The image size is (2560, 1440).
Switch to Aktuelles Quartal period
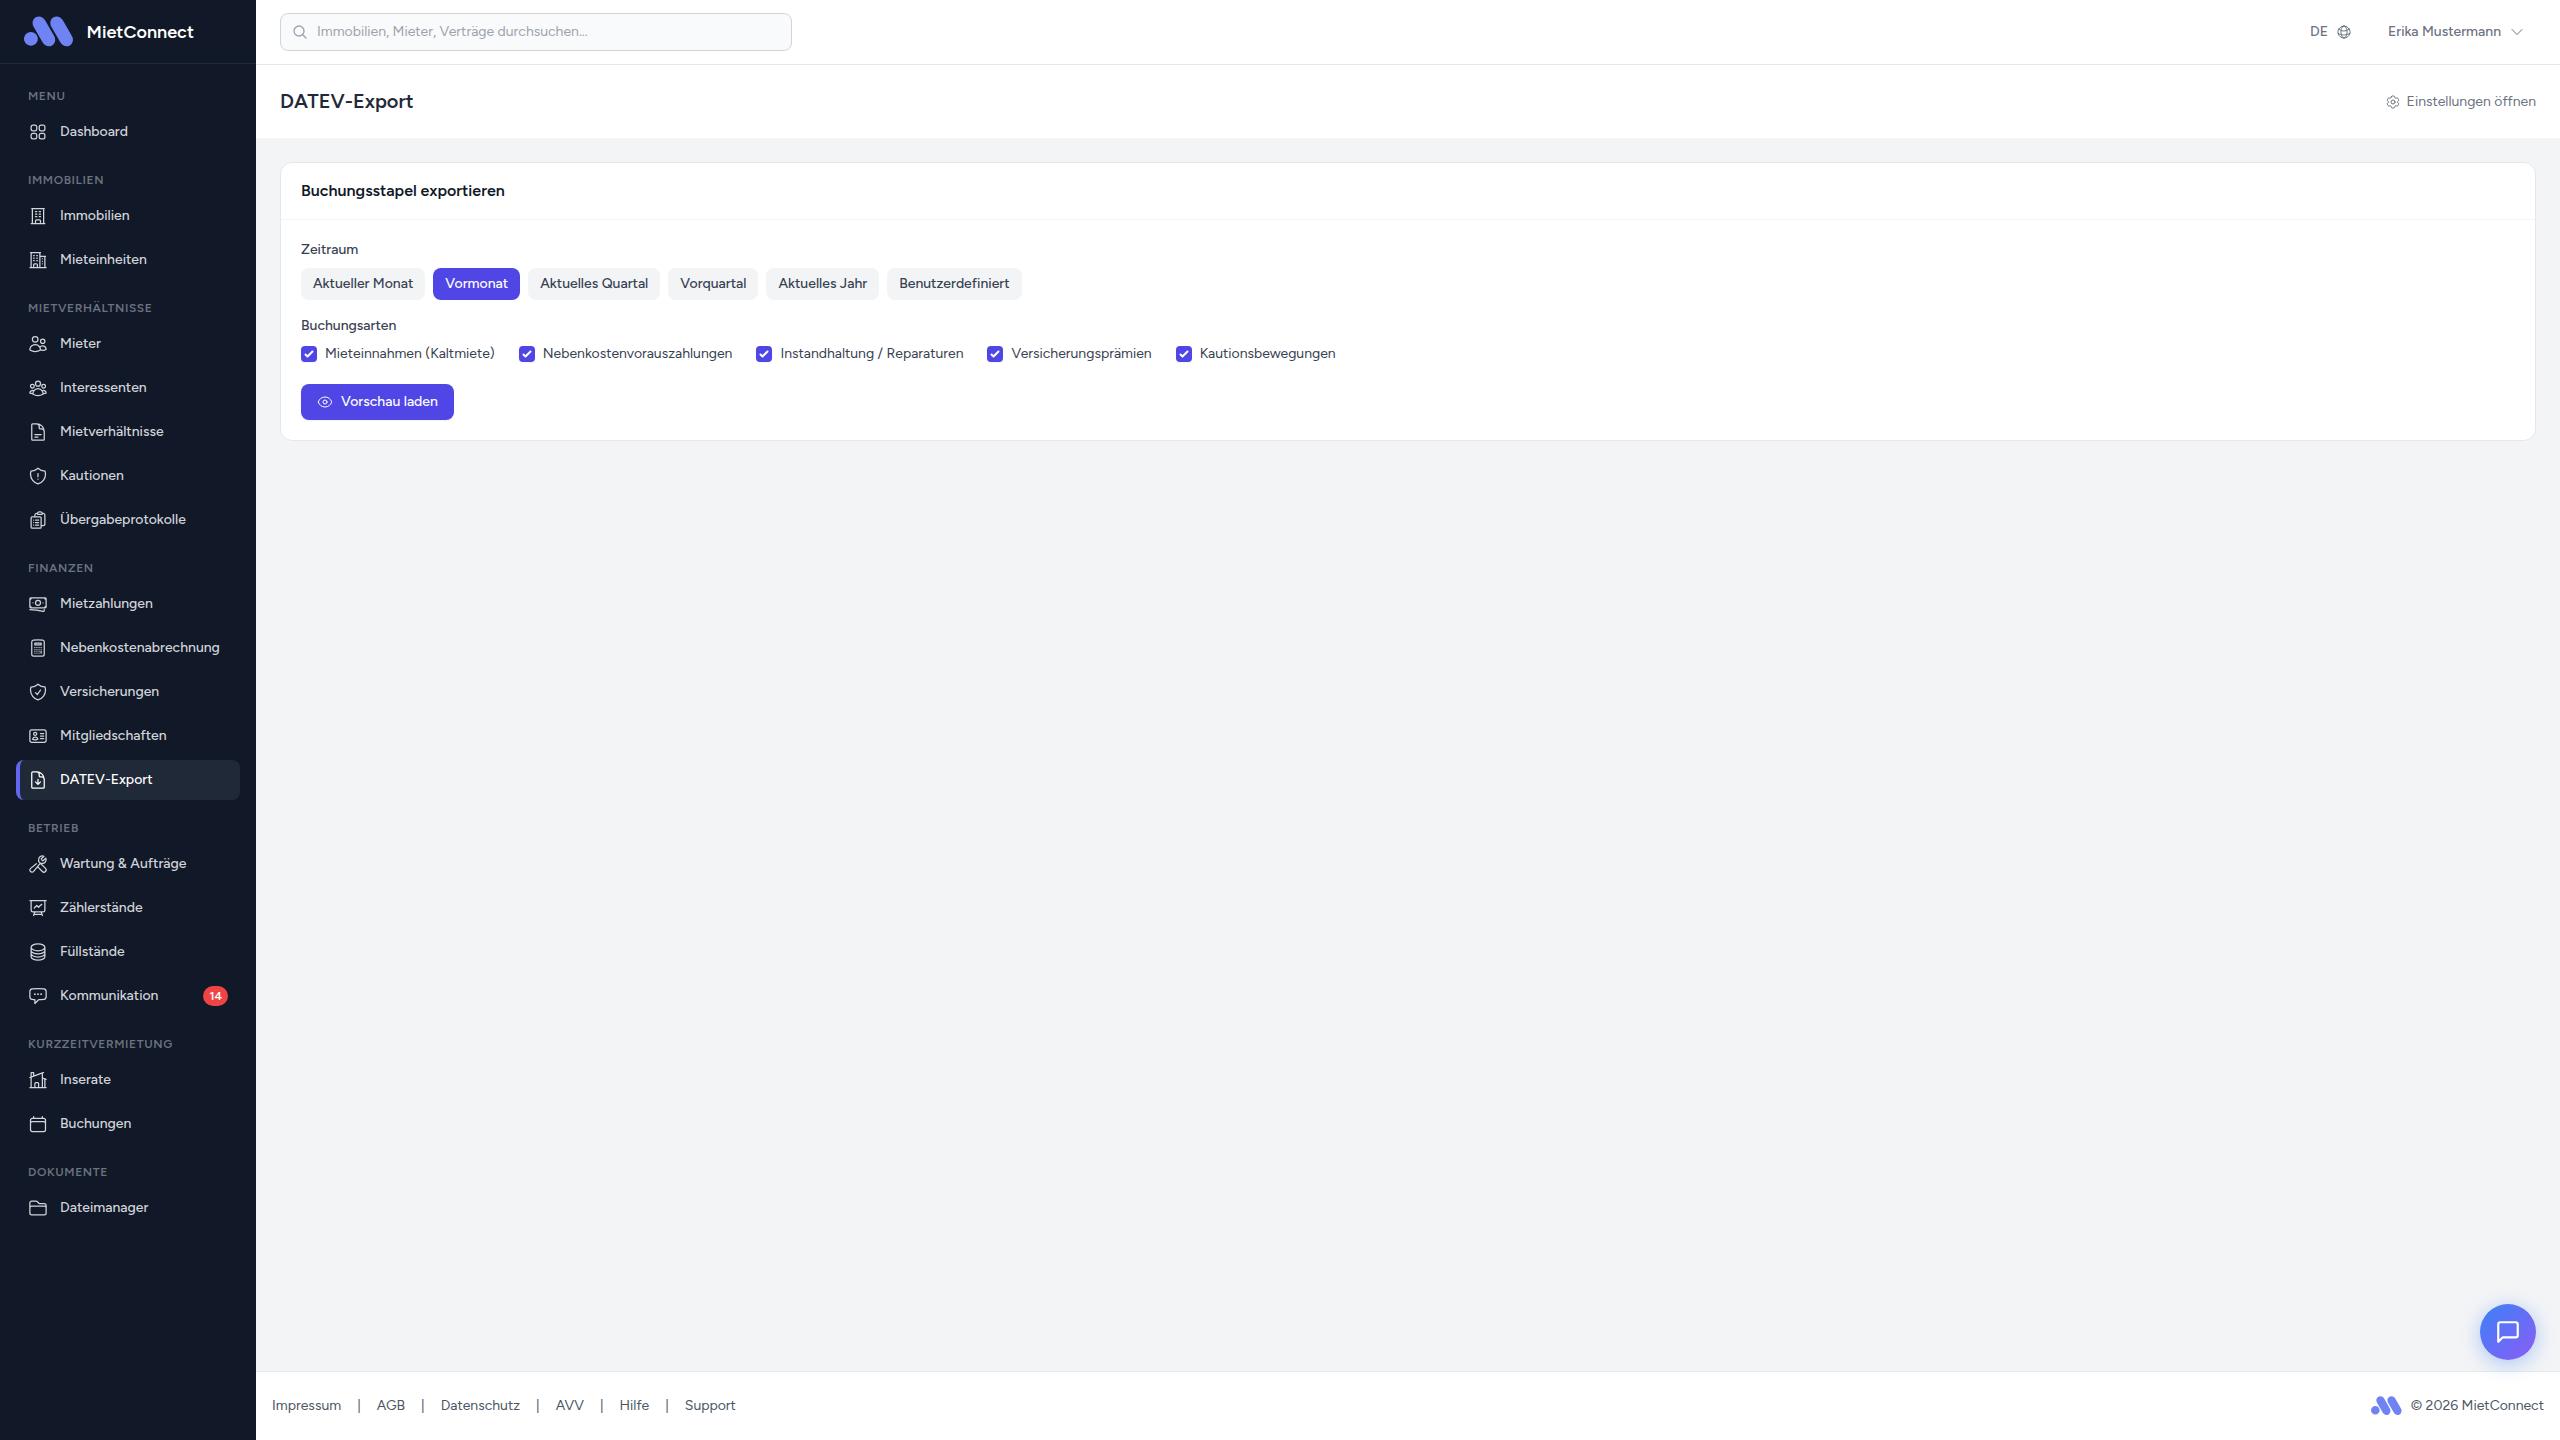593,283
